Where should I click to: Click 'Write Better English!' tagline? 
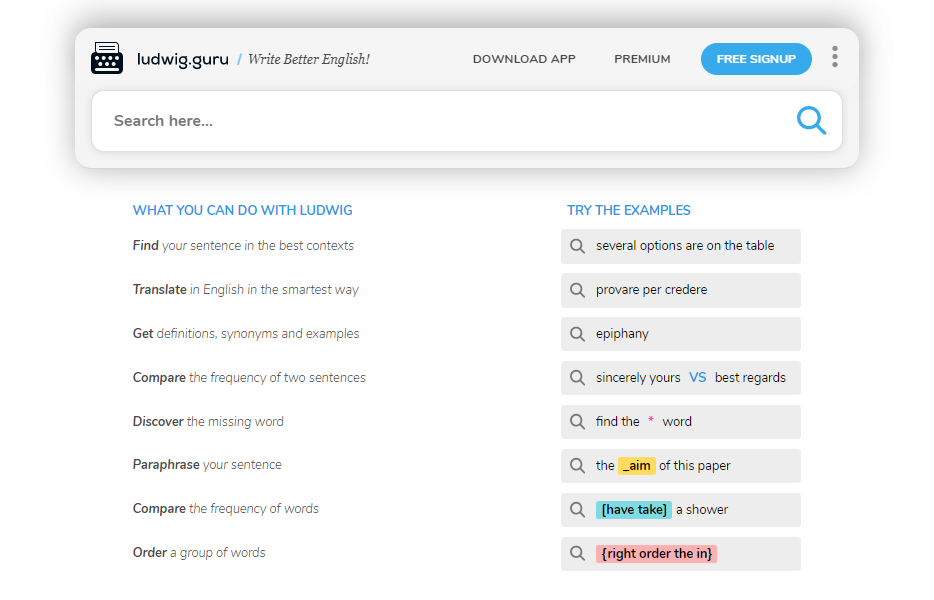pyautogui.click(x=309, y=59)
